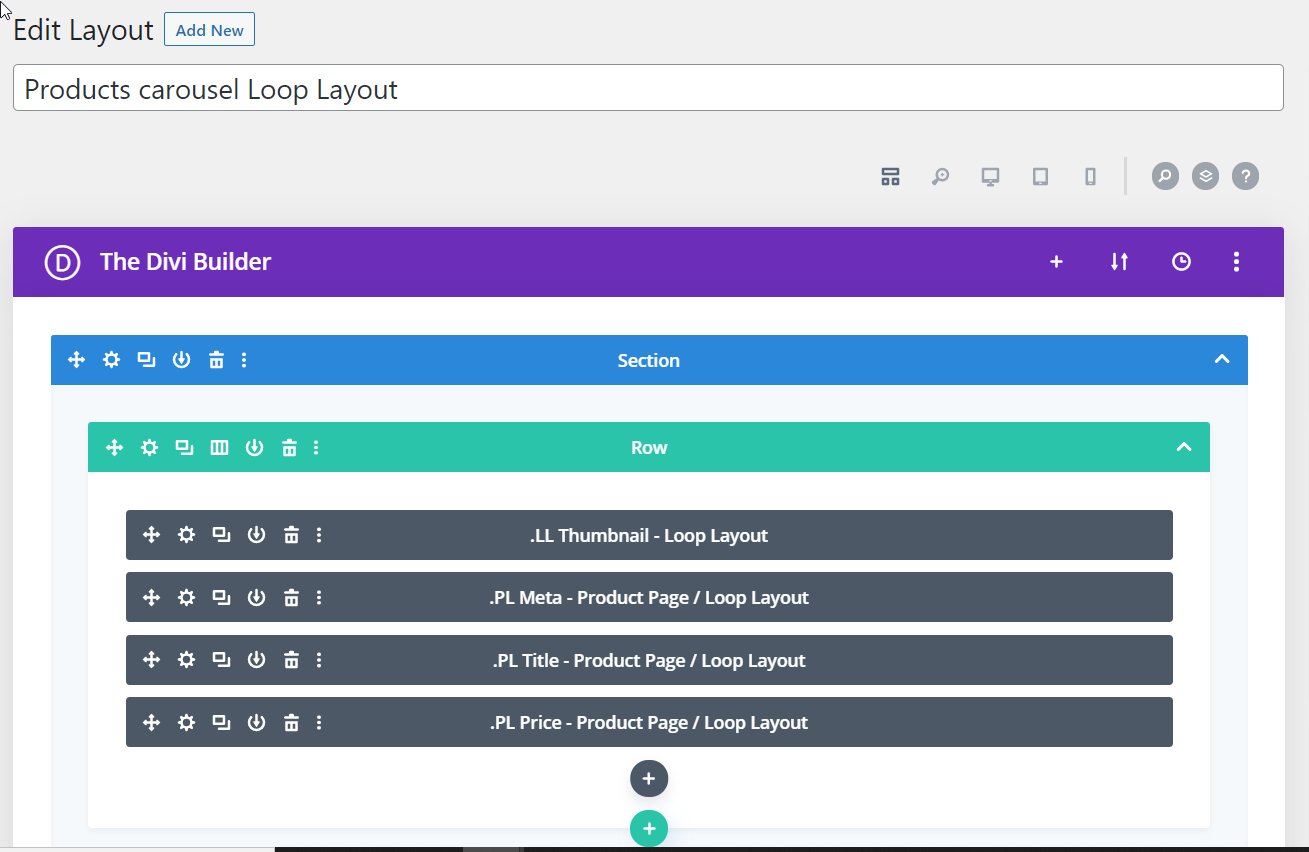Open Section settings gear icon
Viewport: 1309px width, 852px height.
111,360
